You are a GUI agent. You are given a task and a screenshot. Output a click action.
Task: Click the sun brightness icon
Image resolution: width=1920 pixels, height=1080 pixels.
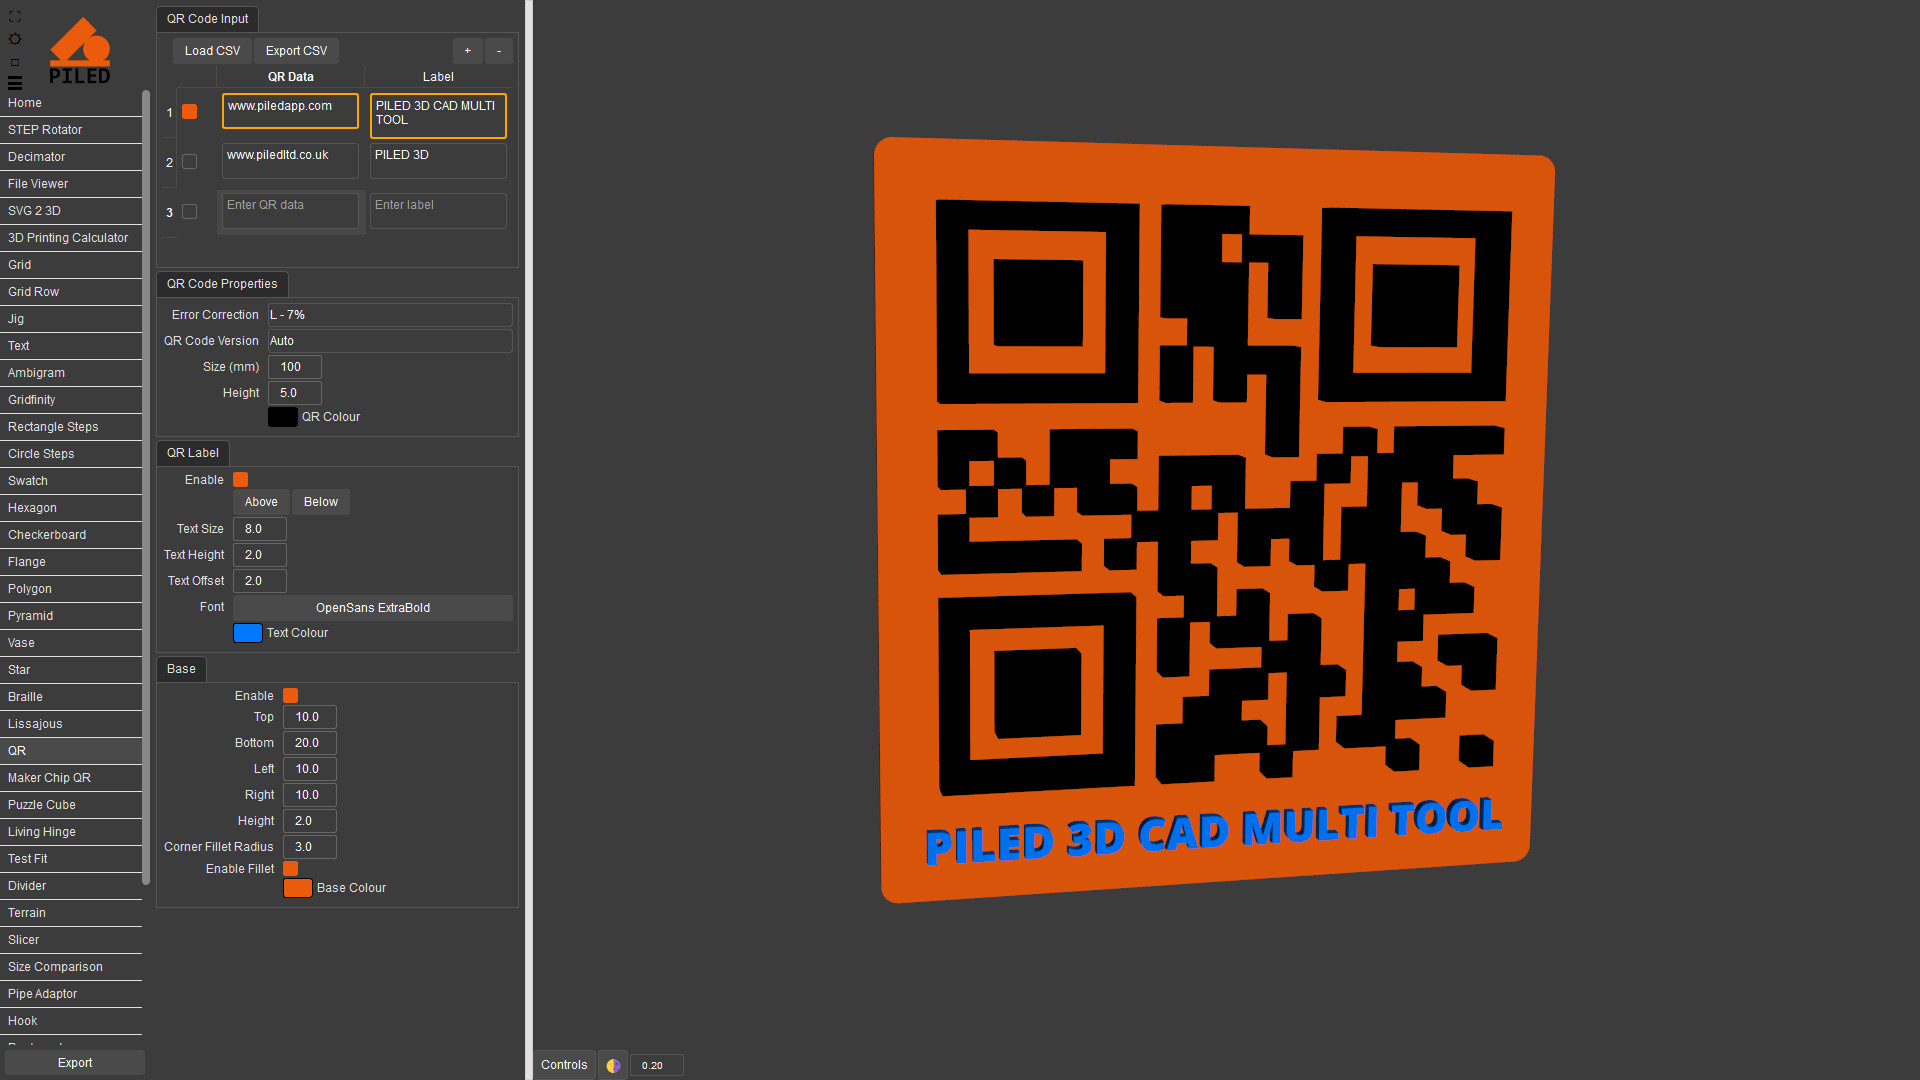click(14, 39)
